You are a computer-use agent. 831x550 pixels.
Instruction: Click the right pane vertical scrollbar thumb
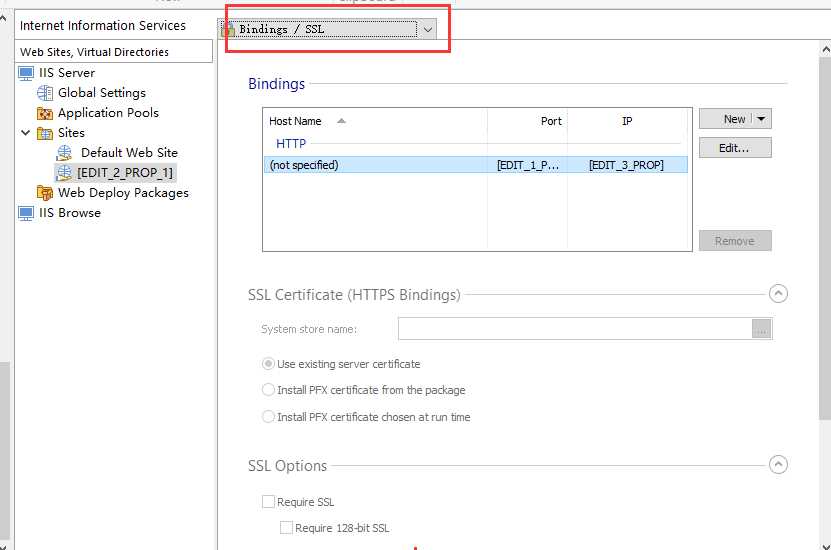[x=825, y=238]
